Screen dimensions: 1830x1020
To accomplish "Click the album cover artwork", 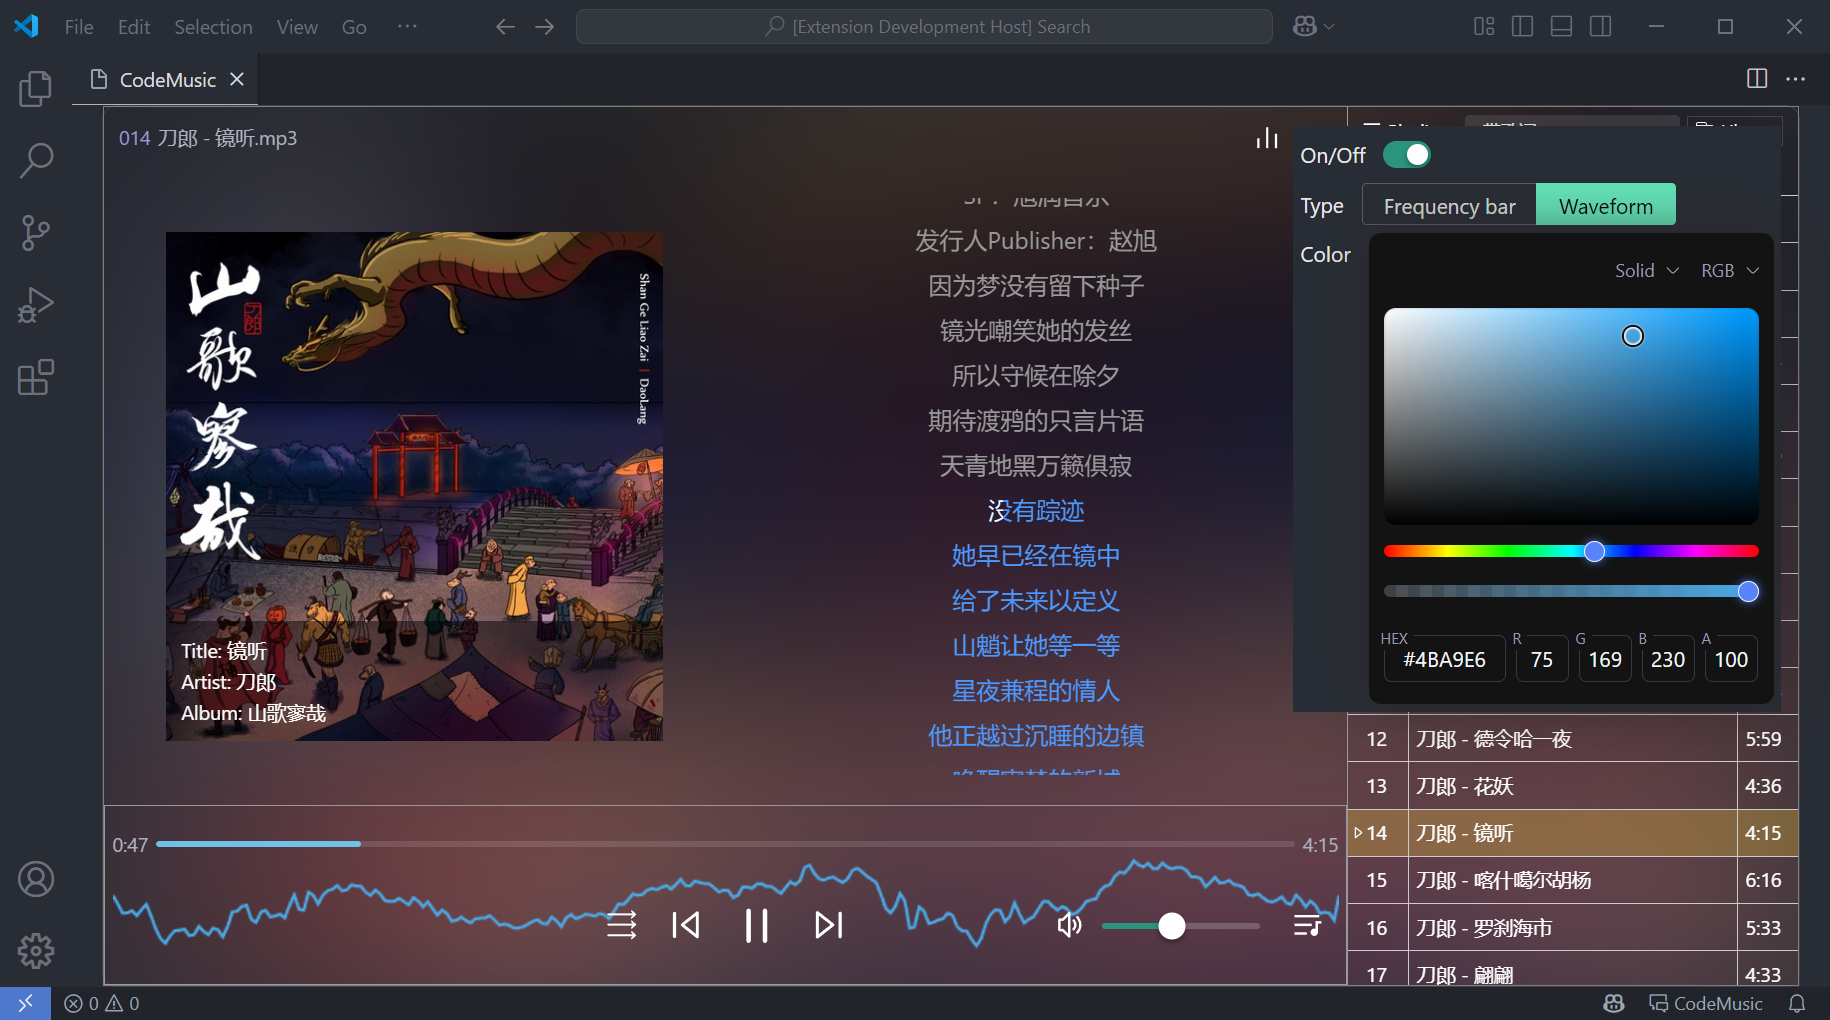I will [414, 486].
